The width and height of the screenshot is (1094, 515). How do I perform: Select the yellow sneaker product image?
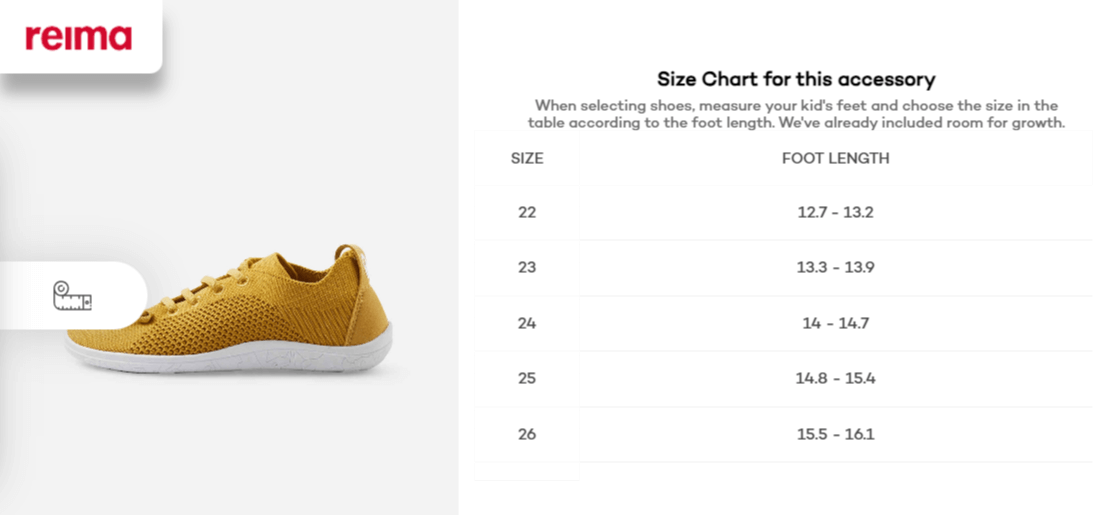pyautogui.click(x=229, y=308)
